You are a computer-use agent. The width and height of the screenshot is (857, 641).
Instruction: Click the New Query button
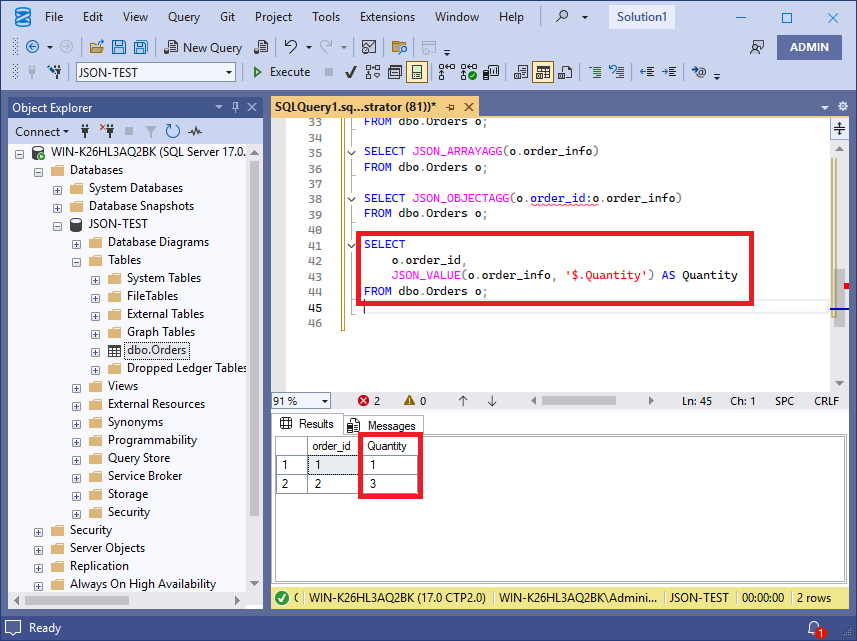pos(203,48)
